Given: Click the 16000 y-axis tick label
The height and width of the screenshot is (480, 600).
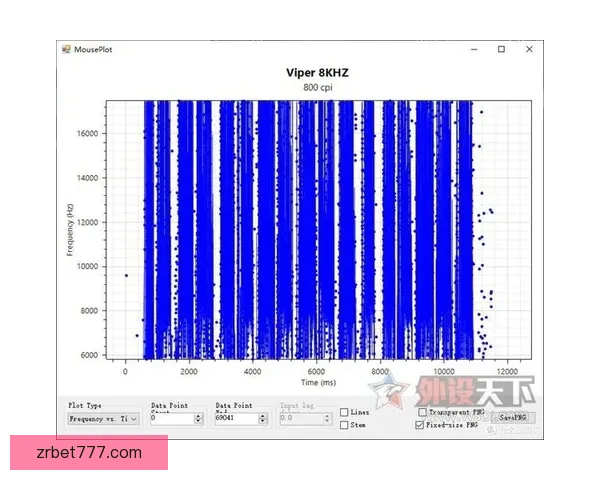Looking at the screenshot, I should (x=88, y=134).
